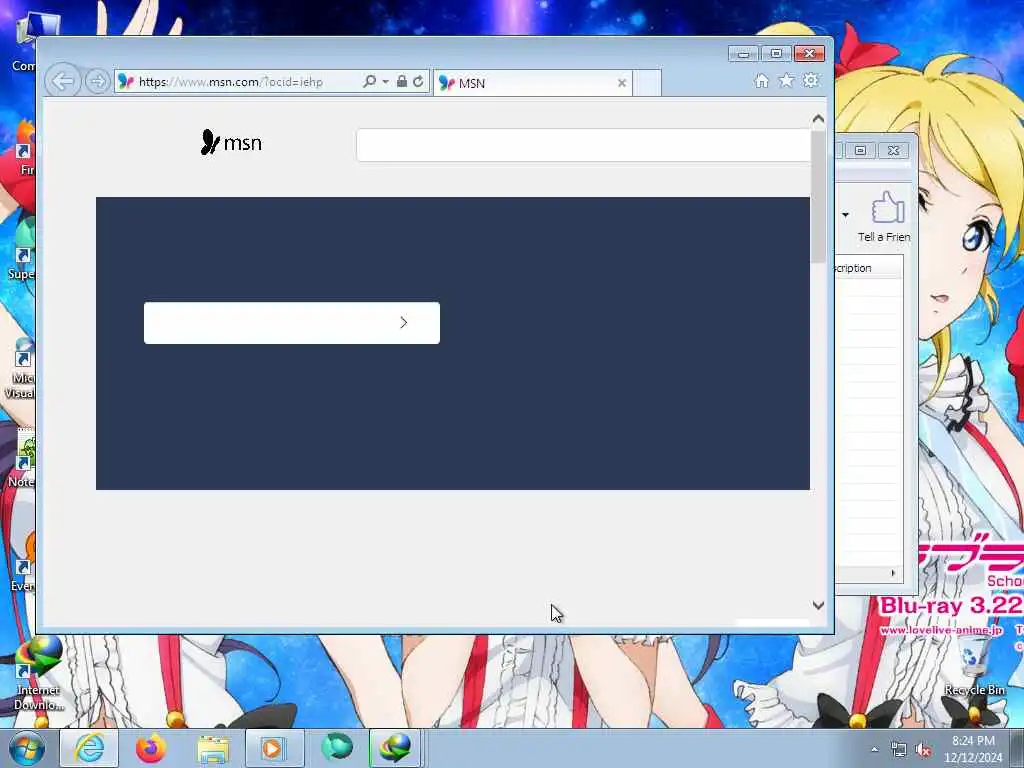
Task: Maximize the background download manager window
Action: coord(861,151)
